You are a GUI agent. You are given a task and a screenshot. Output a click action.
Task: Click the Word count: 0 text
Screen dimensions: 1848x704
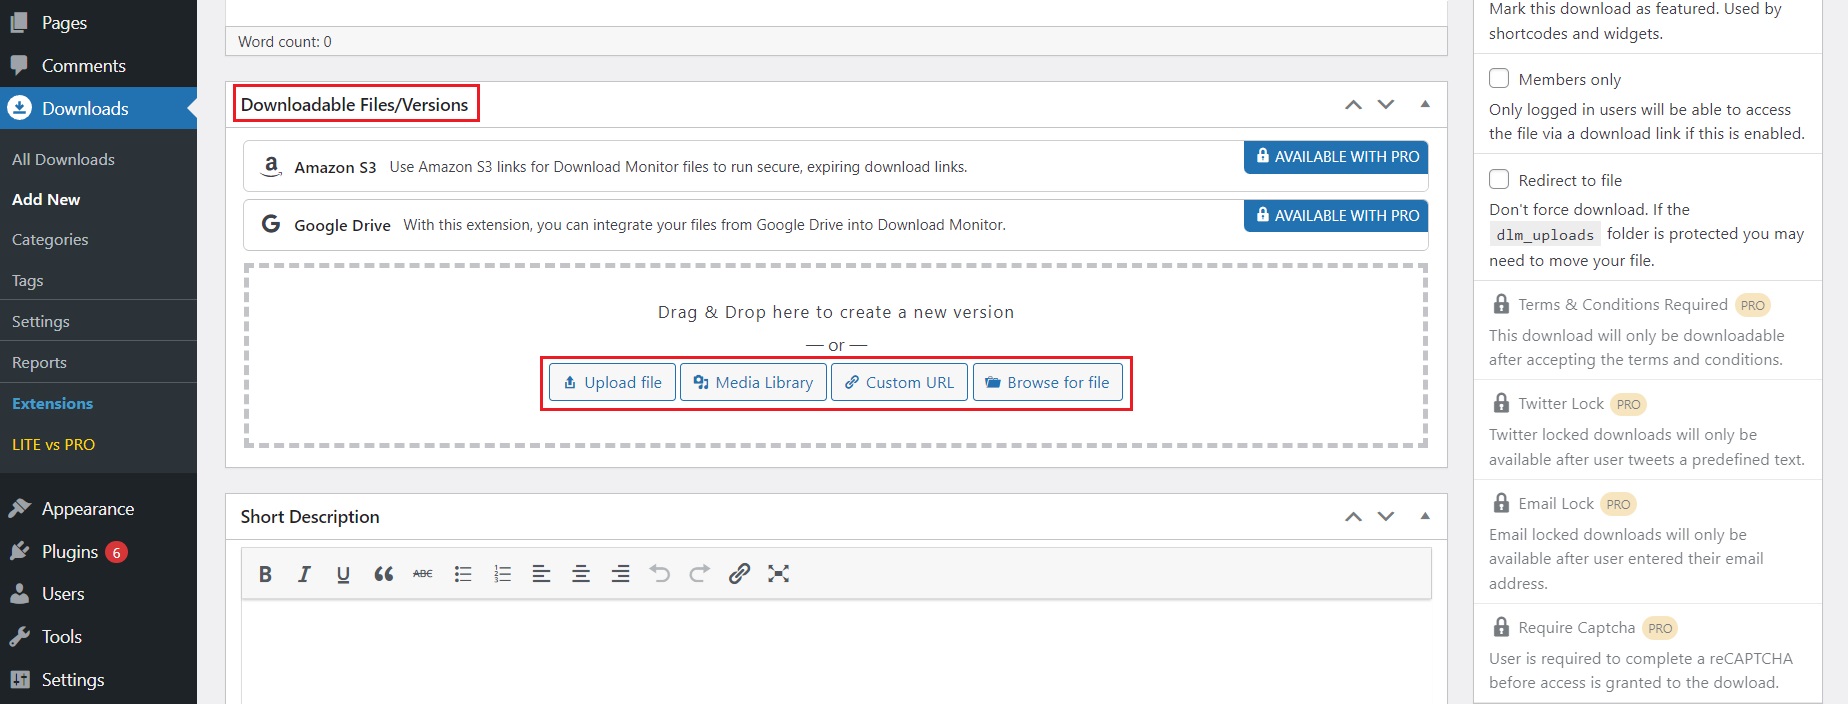pos(285,42)
